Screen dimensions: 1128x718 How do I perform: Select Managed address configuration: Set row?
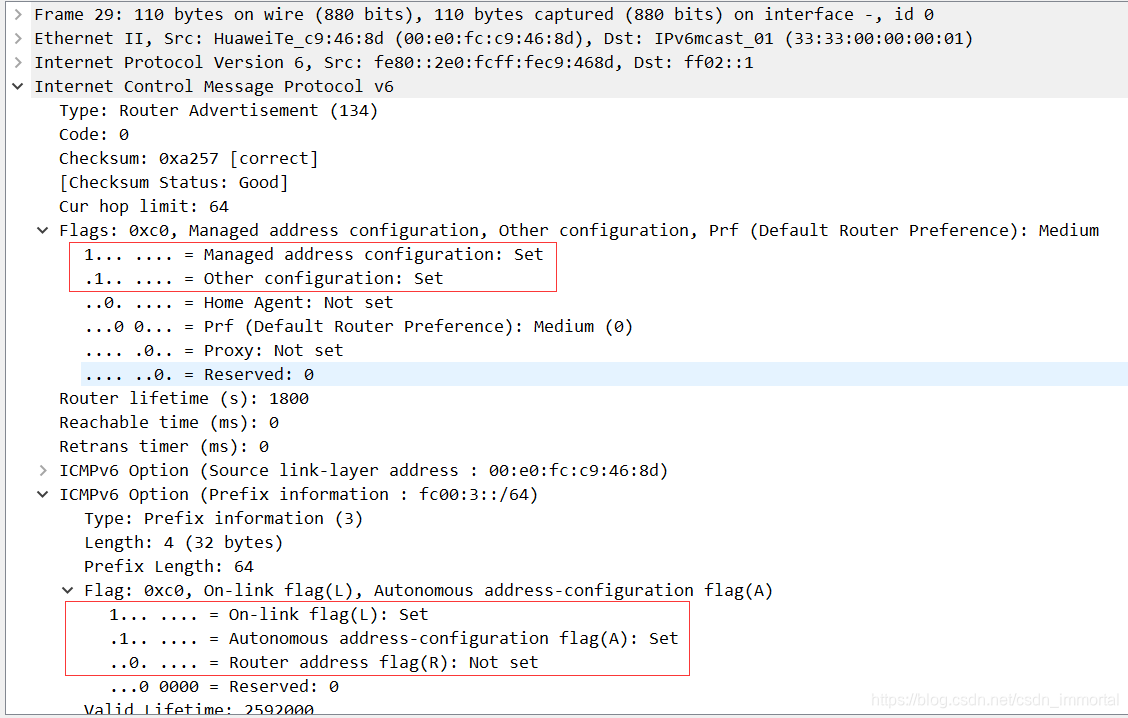(314, 255)
